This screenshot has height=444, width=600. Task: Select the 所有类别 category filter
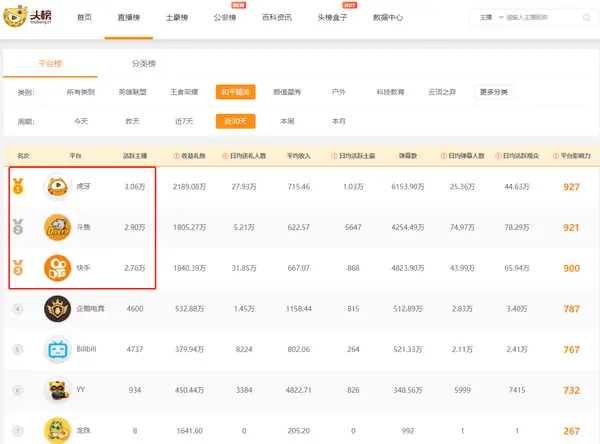81,92
